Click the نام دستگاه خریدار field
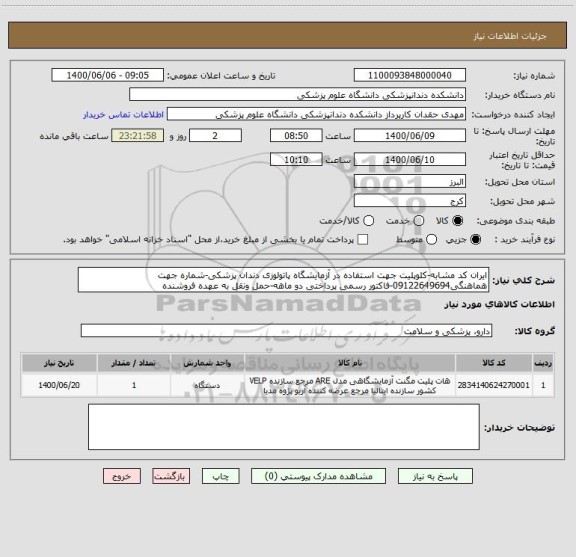The image size is (576, 557). coord(298,95)
